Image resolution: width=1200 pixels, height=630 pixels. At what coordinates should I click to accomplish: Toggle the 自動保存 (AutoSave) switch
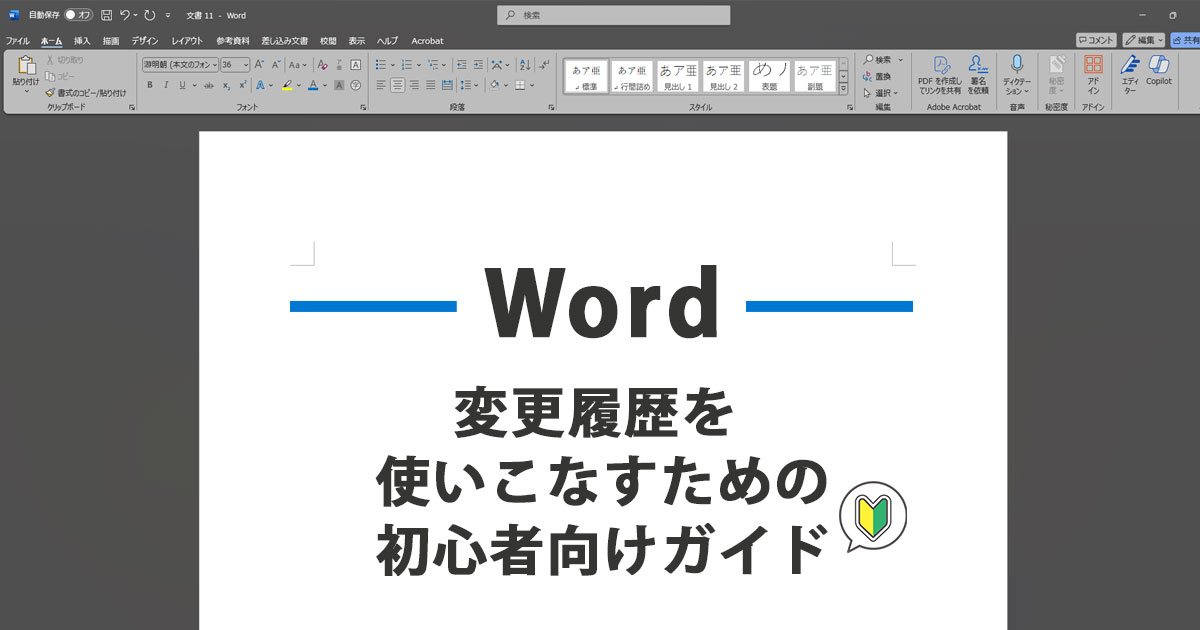pyautogui.click(x=78, y=15)
